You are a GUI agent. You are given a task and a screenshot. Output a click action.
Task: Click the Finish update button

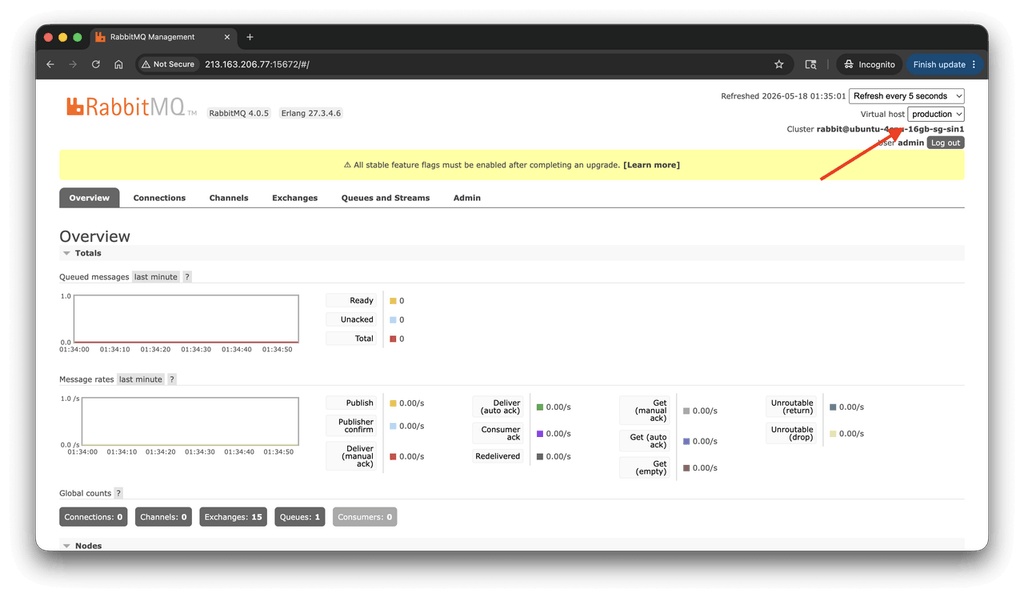(x=944, y=64)
